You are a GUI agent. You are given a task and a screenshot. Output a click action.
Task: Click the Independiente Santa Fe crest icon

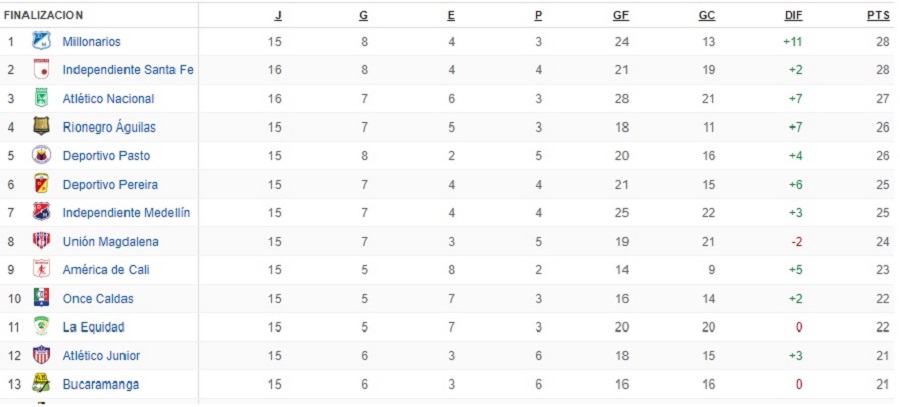[41, 70]
